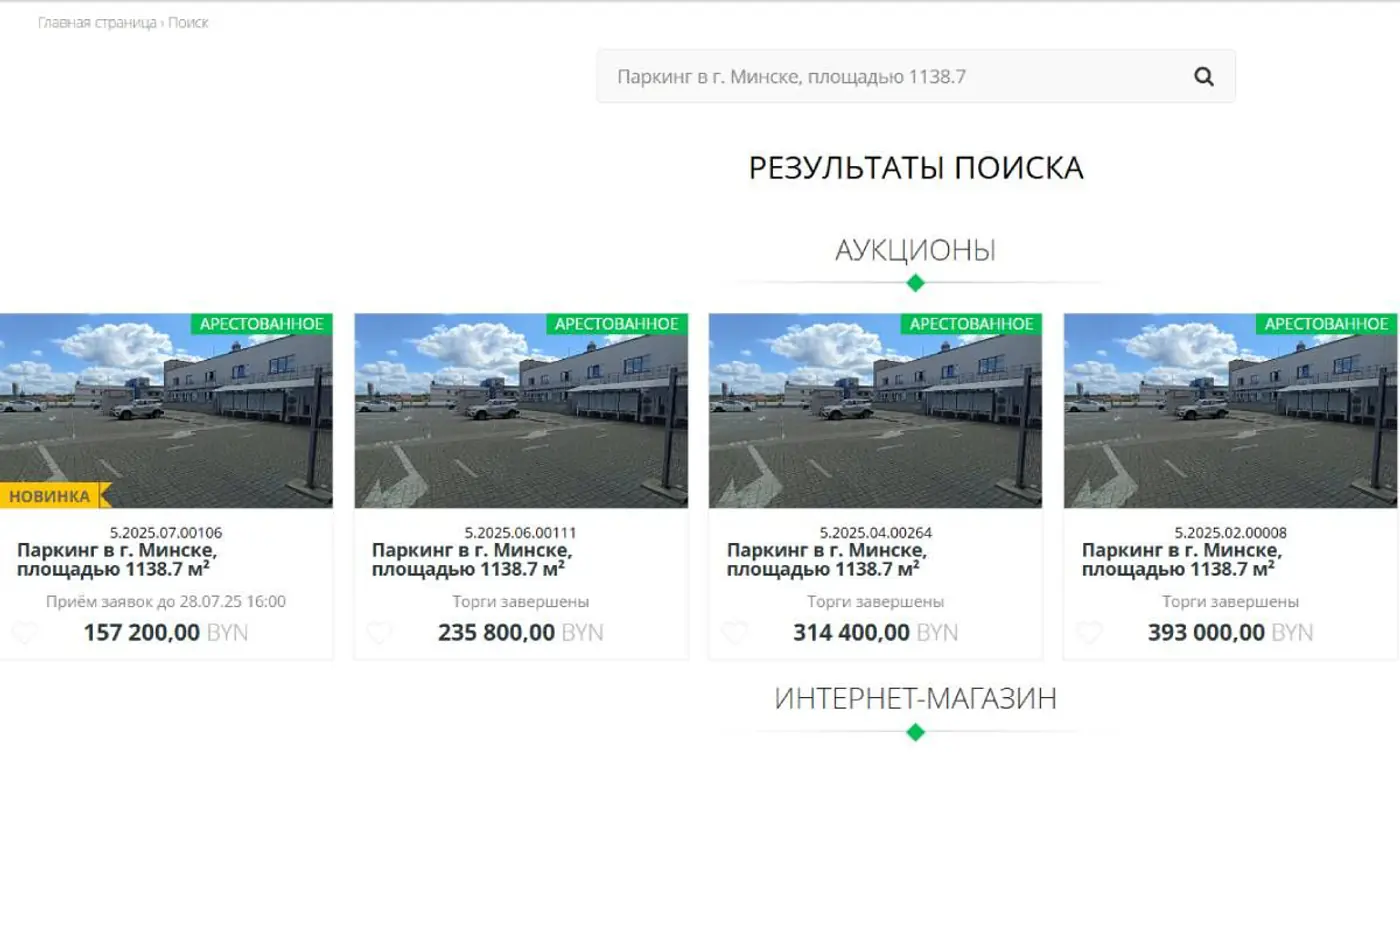The width and height of the screenshot is (1400, 933).
Task: Favorite the 314 400,00 BYN lot with its heart icon
Action: tap(734, 633)
